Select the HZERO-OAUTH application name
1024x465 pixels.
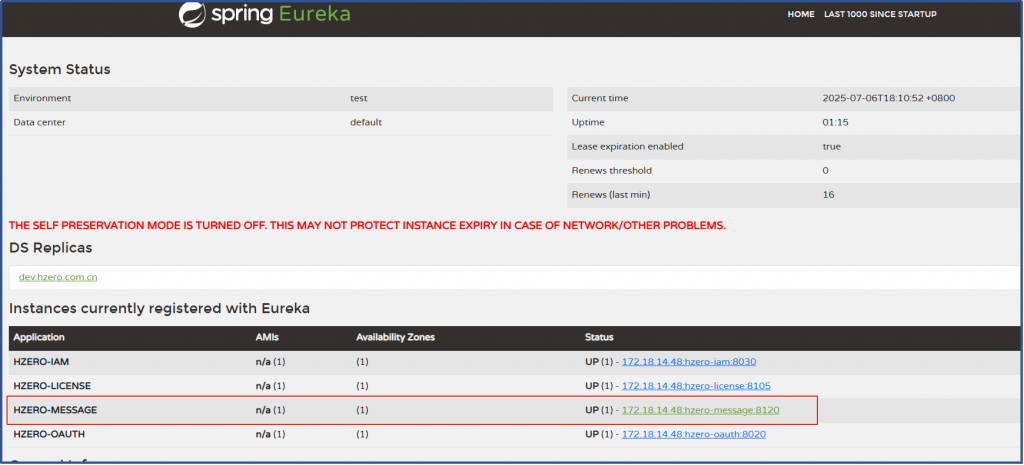46,434
